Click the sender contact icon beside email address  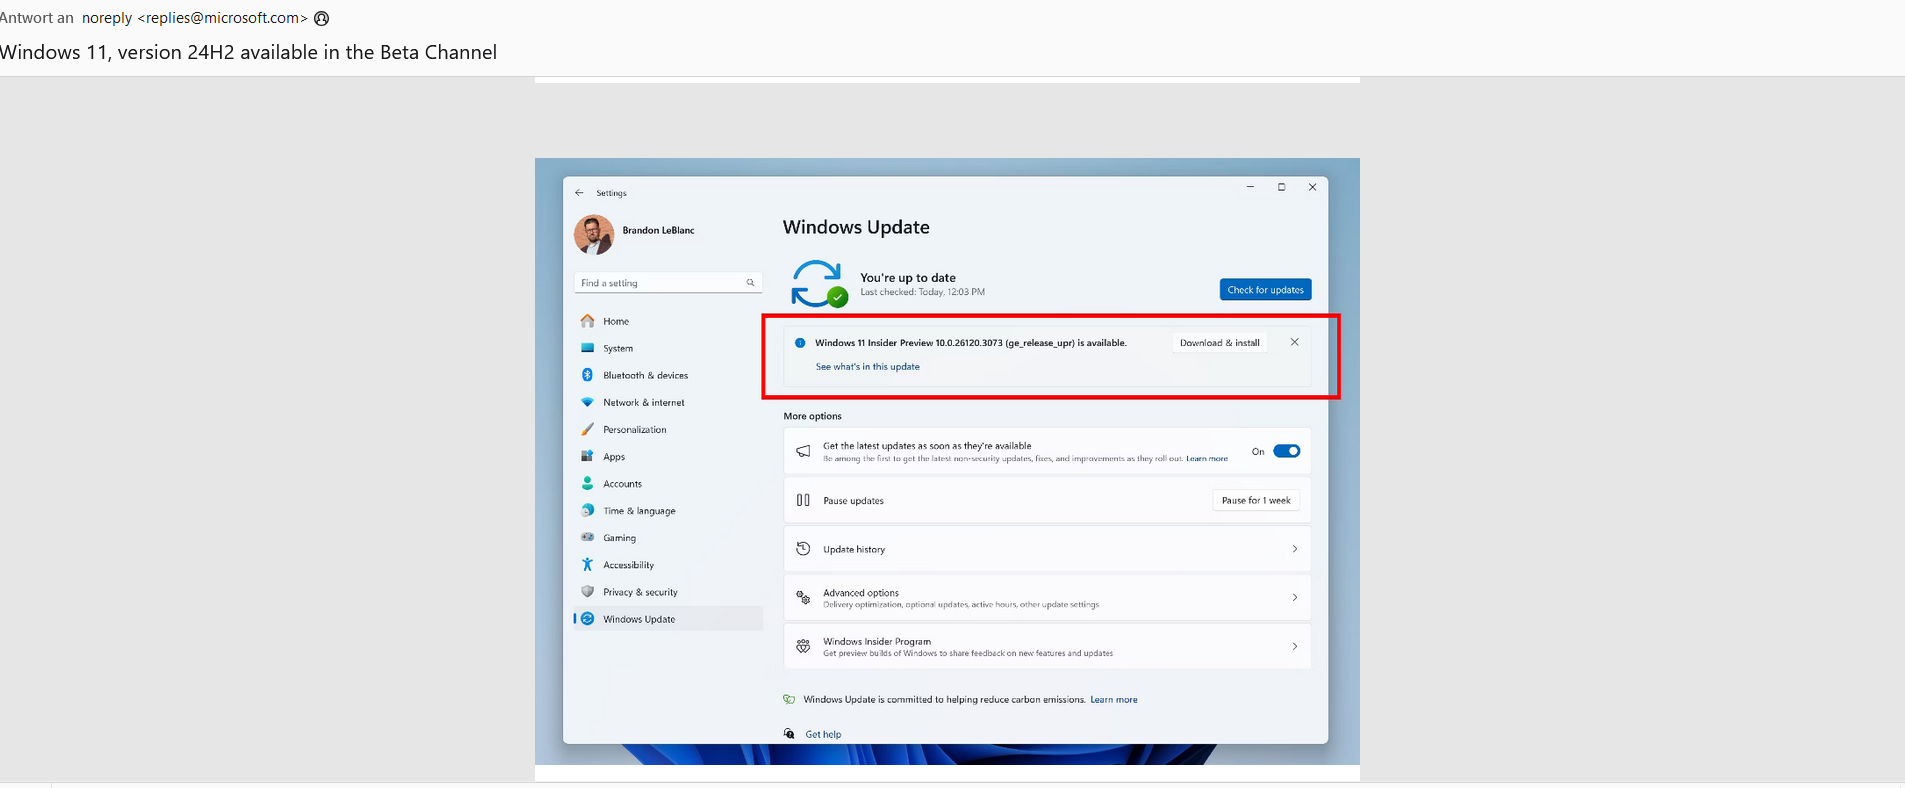pyautogui.click(x=322, y=18)
